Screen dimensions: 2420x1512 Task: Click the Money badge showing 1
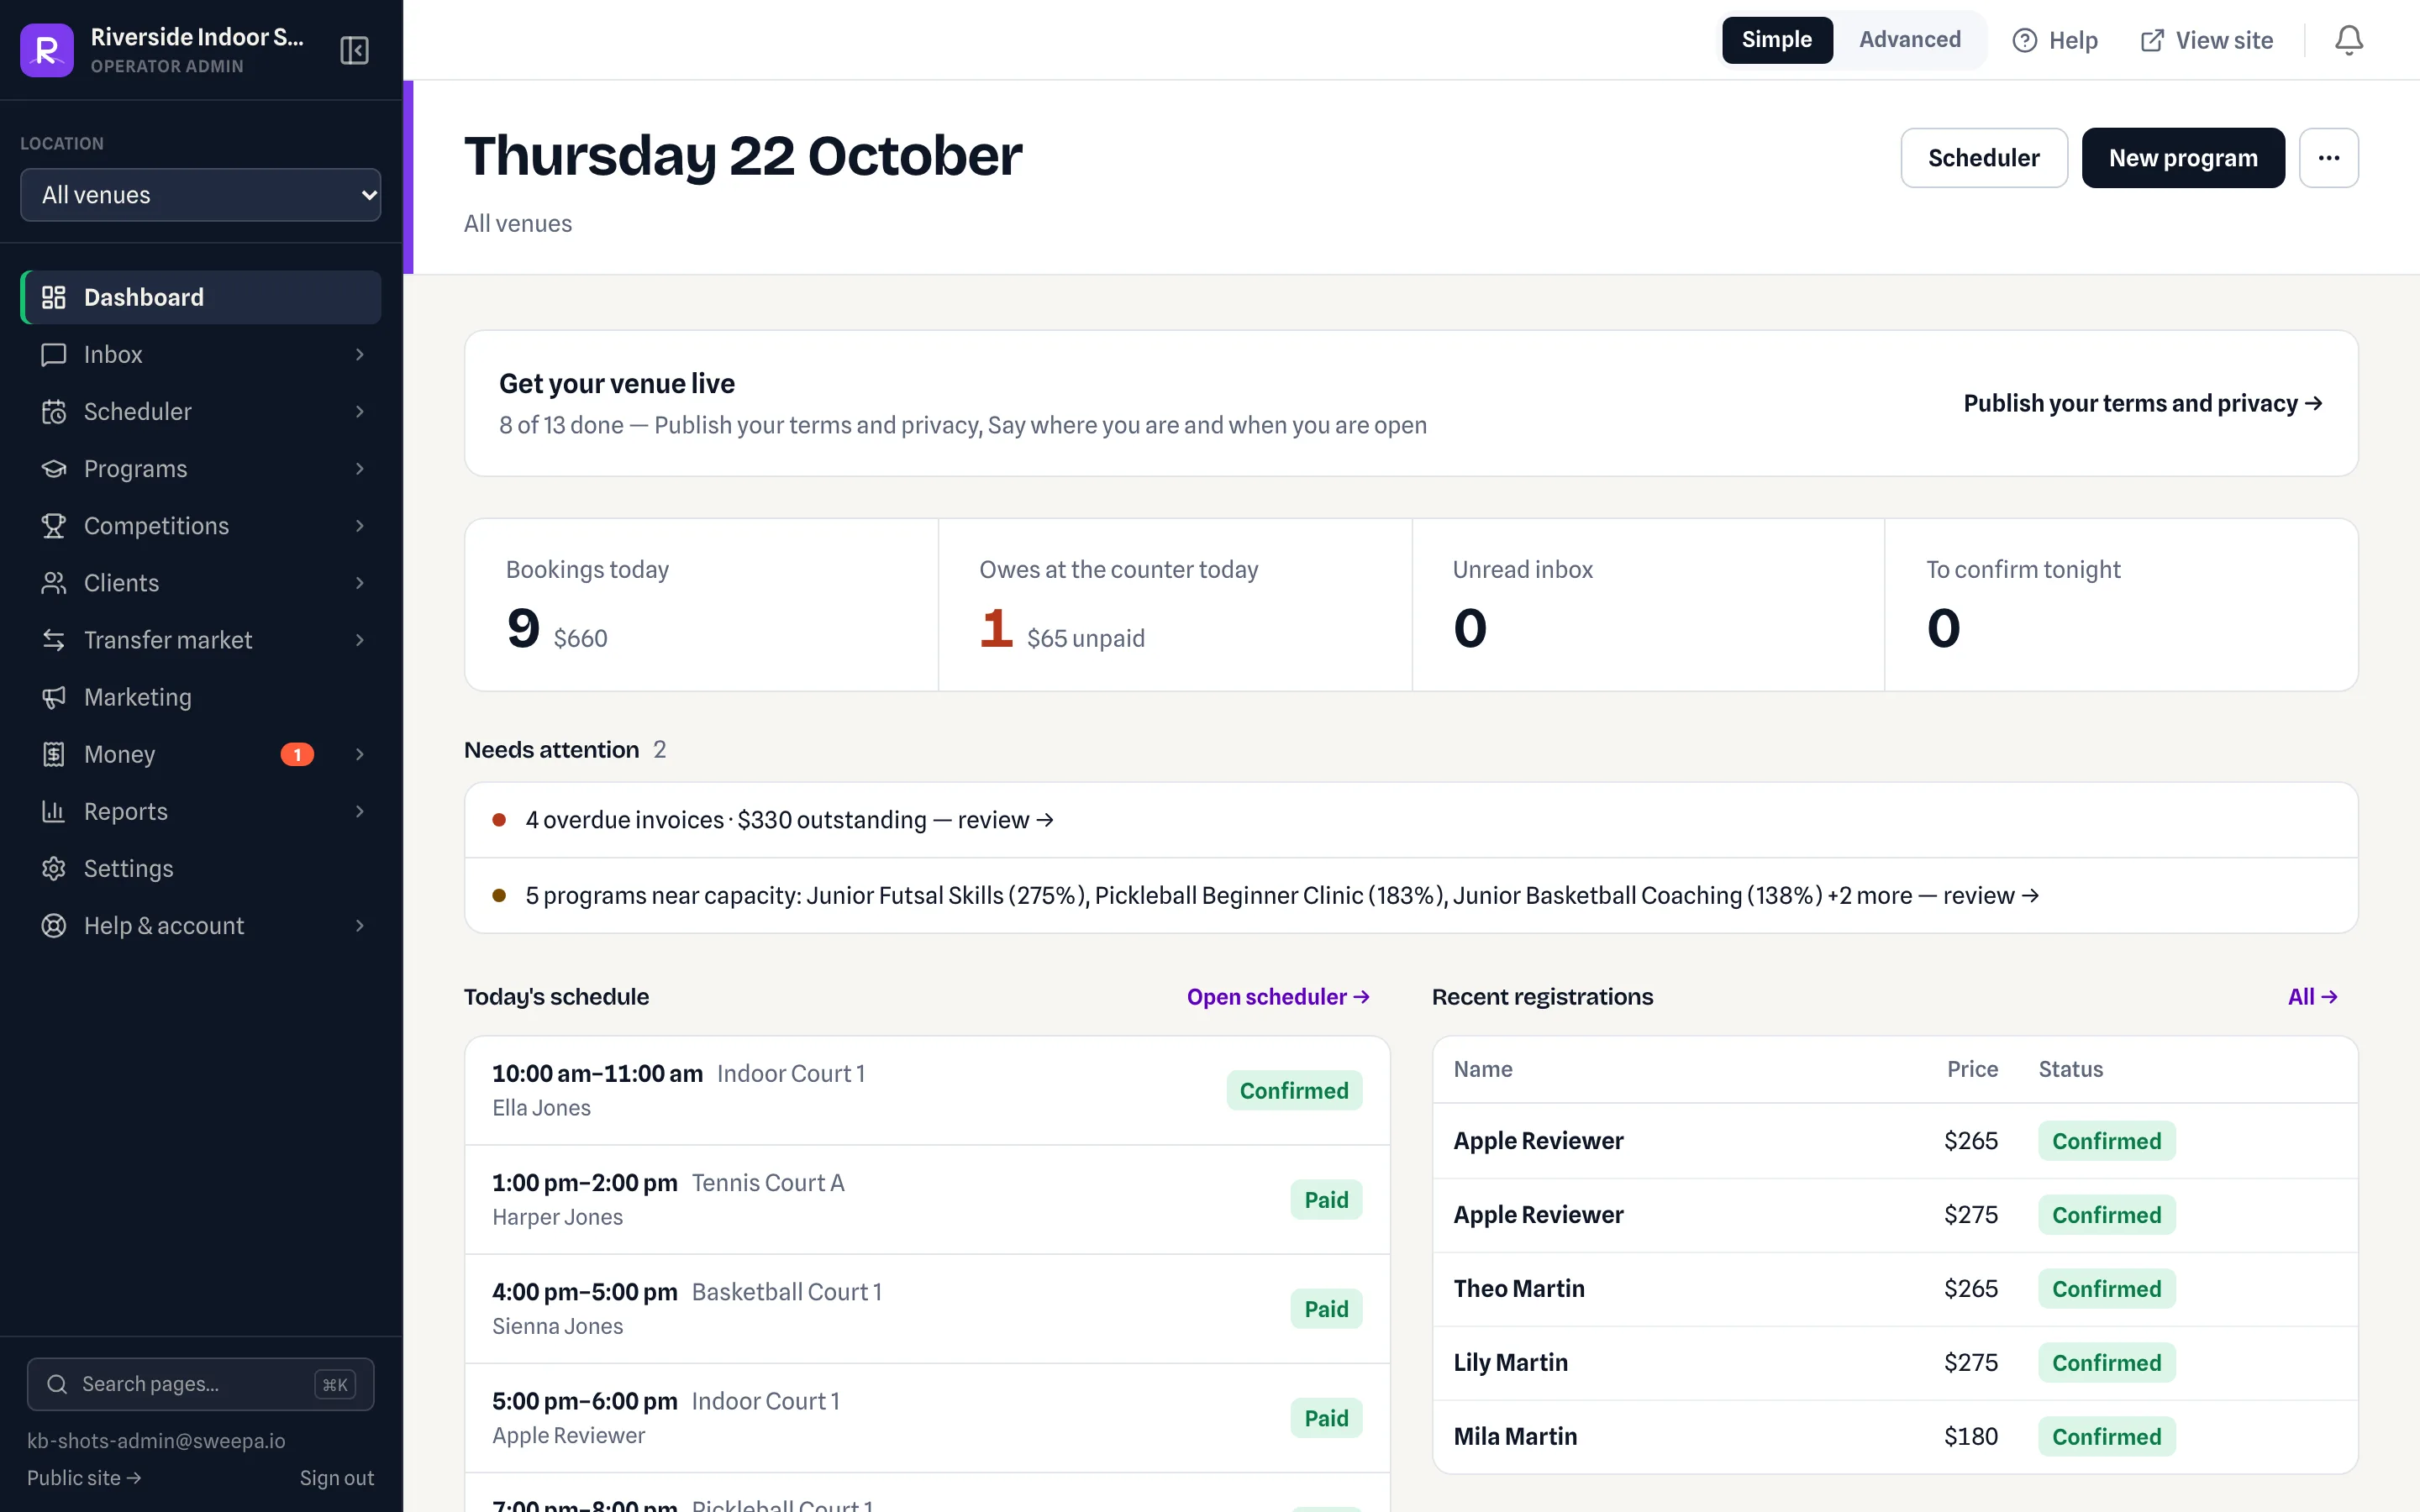297,754
